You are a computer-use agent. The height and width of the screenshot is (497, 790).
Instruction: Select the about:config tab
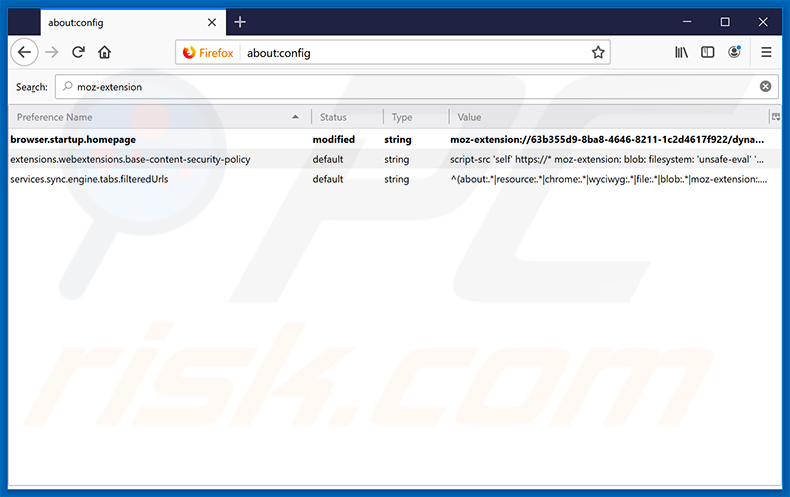(133, 22)
